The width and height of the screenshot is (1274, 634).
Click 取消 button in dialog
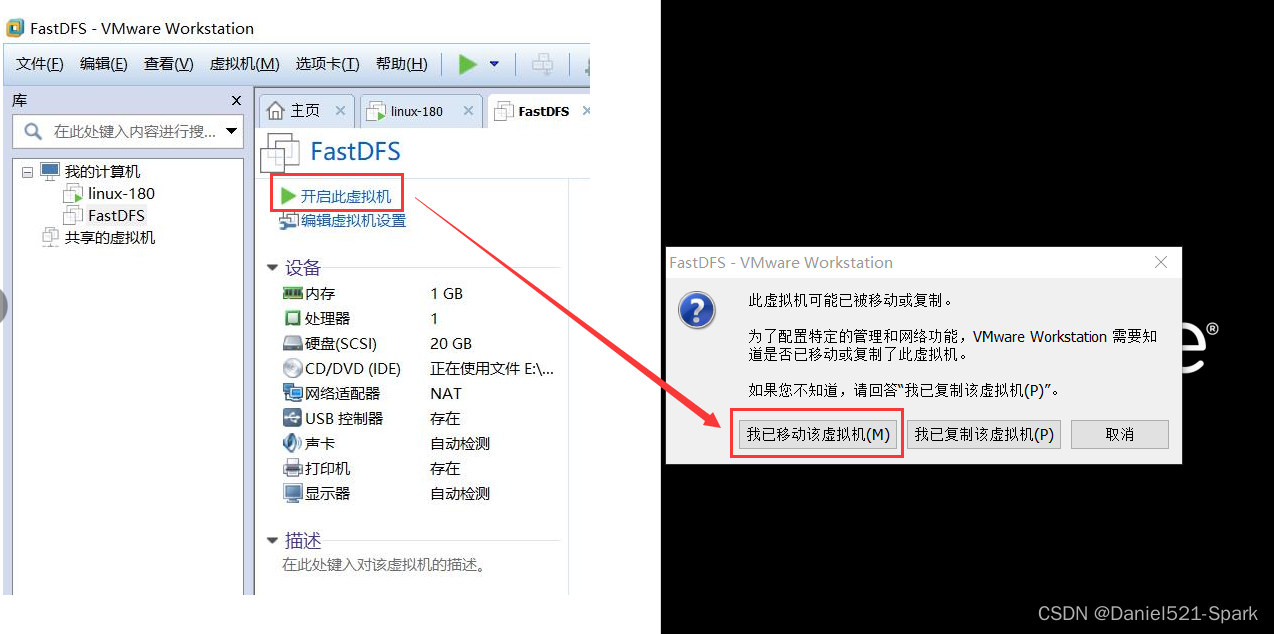1120,434
